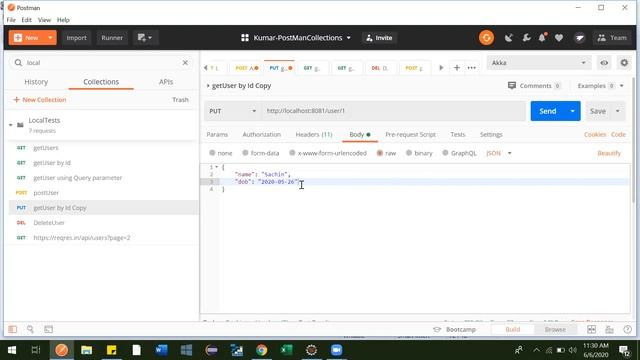Open the Send button dropdown arrow
The height and width of the screenshot is (360, 640).
(x=572, y=111)
